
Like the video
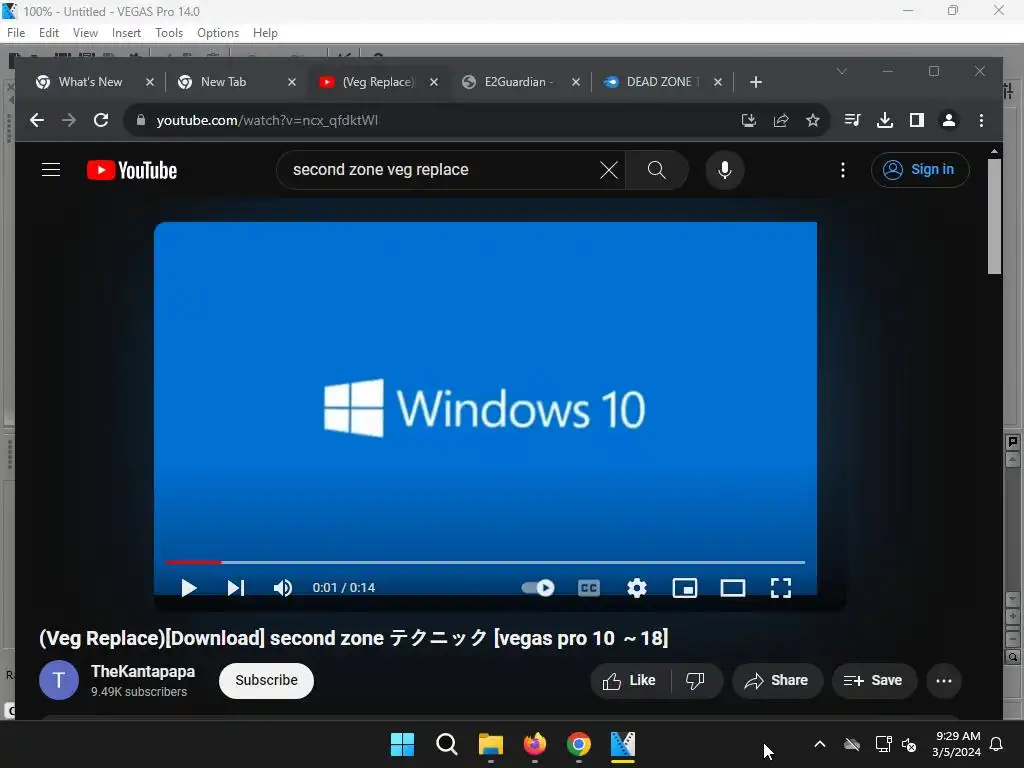point(630,680)
